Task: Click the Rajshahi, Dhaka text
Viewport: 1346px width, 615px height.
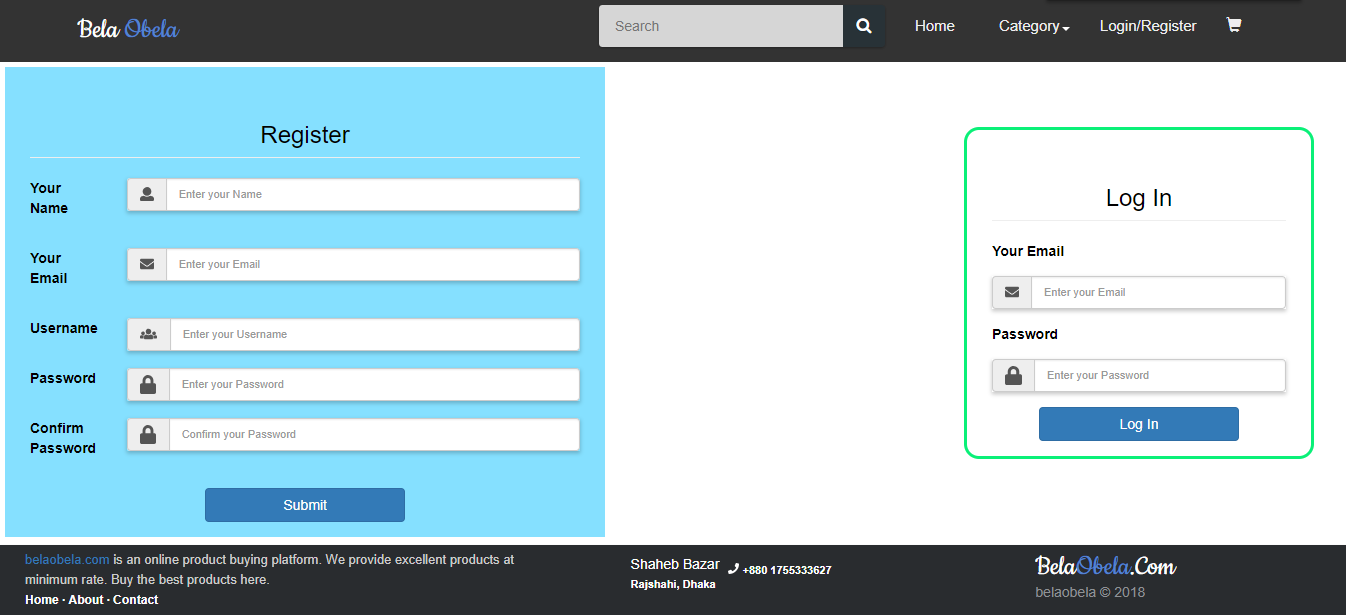Action: 673,584
